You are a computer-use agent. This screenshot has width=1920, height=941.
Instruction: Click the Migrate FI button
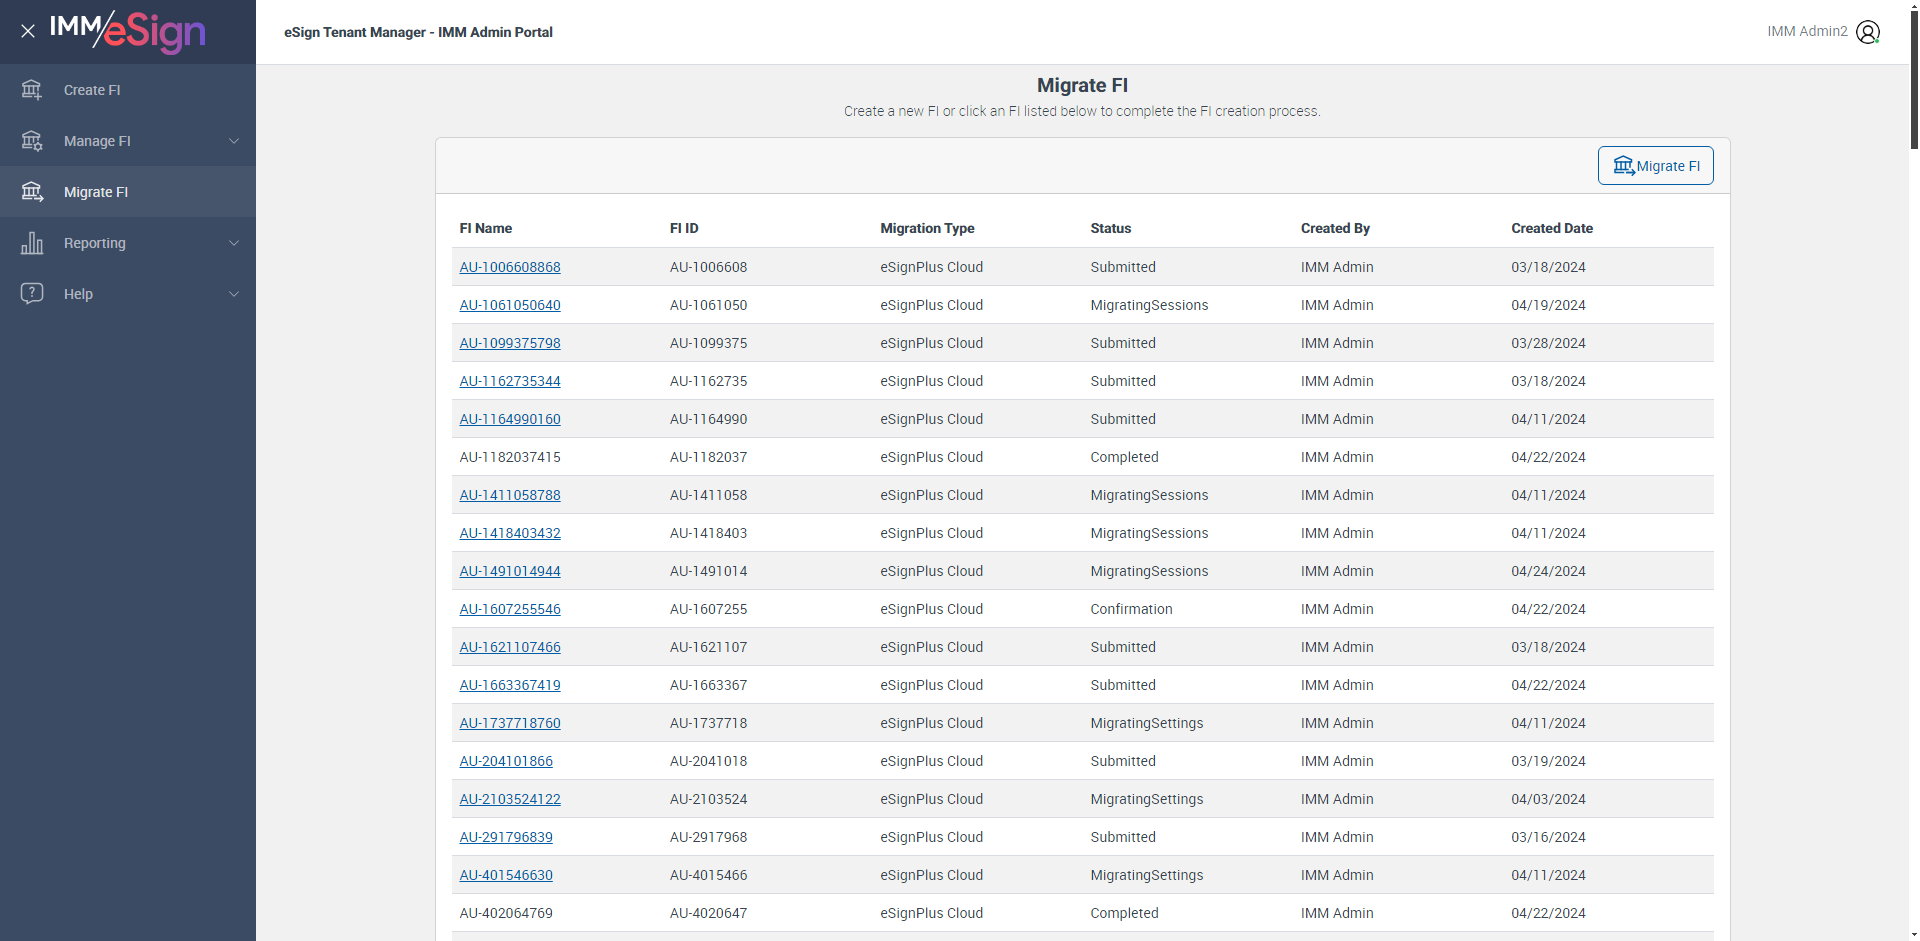(1655, 166)
